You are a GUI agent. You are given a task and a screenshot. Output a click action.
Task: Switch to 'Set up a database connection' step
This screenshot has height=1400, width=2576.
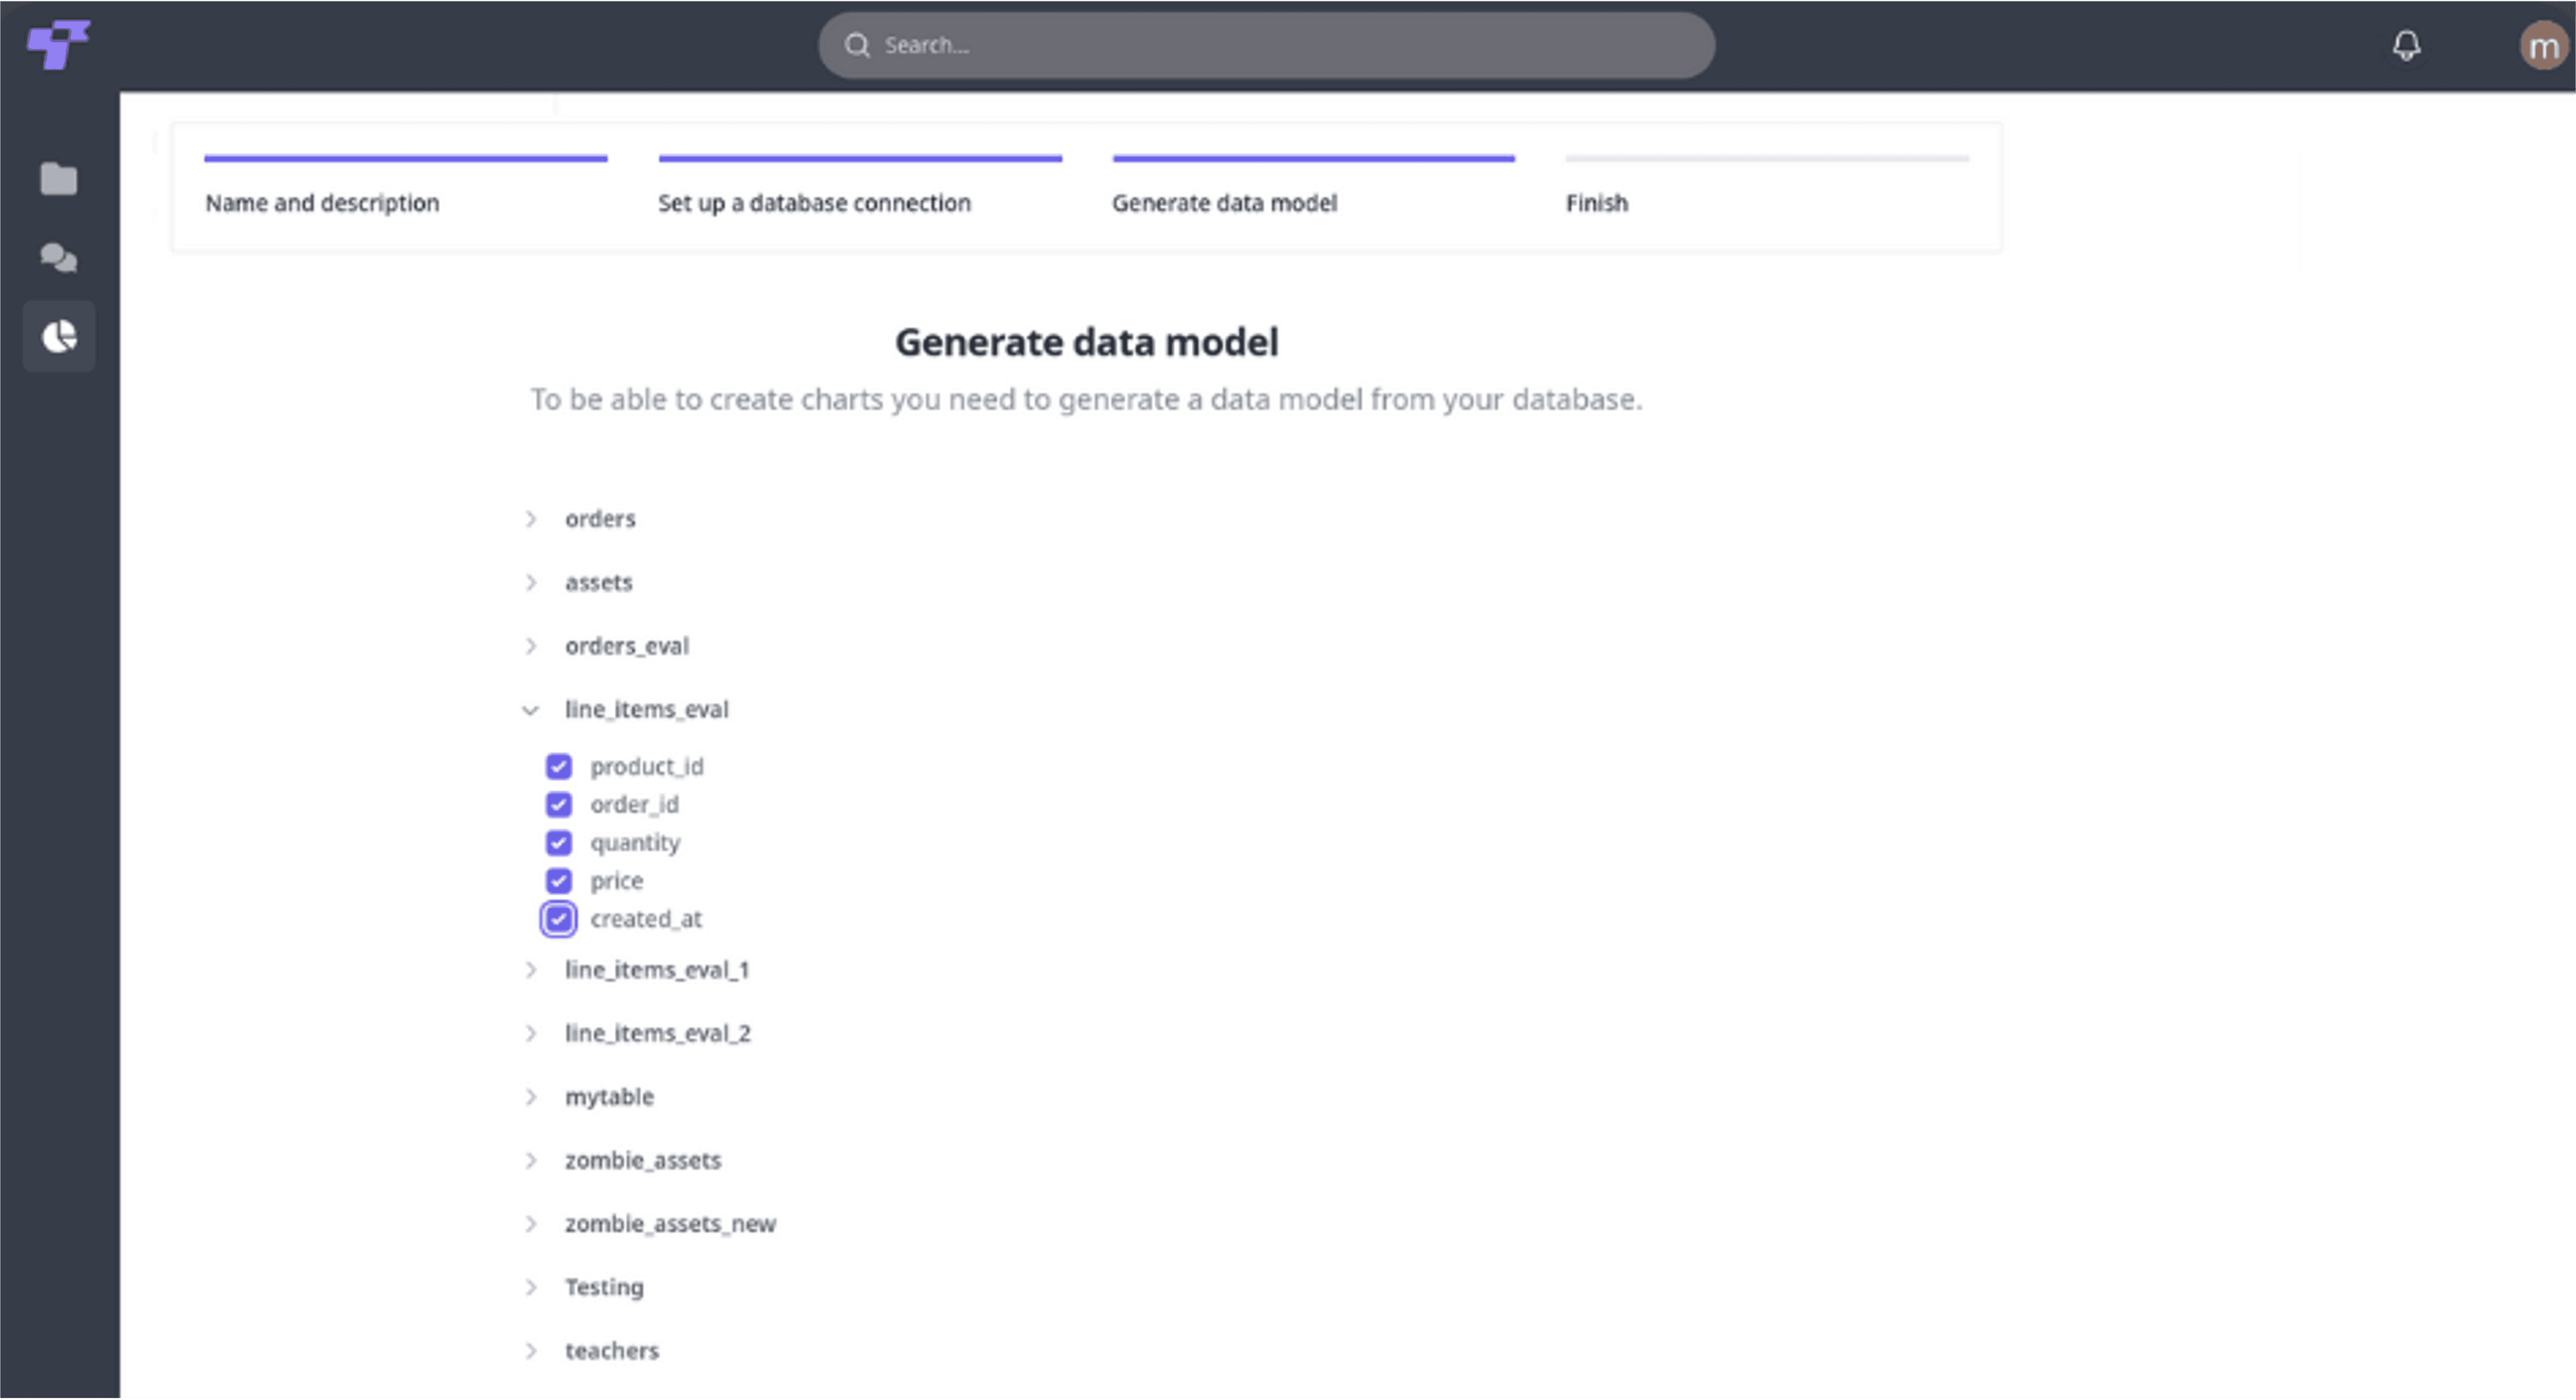click(814, 203)
